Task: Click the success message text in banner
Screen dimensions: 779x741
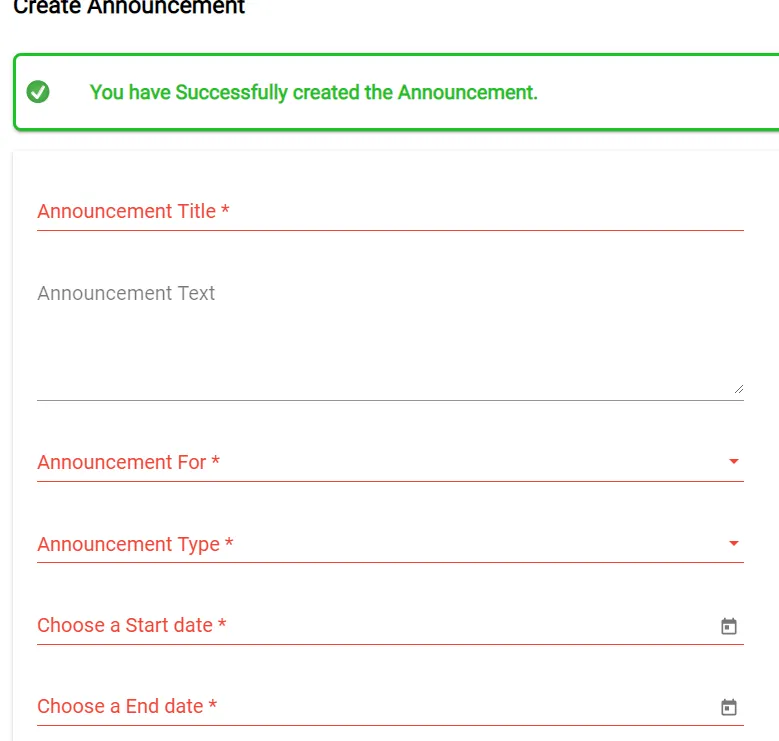Action: (313, 92)
